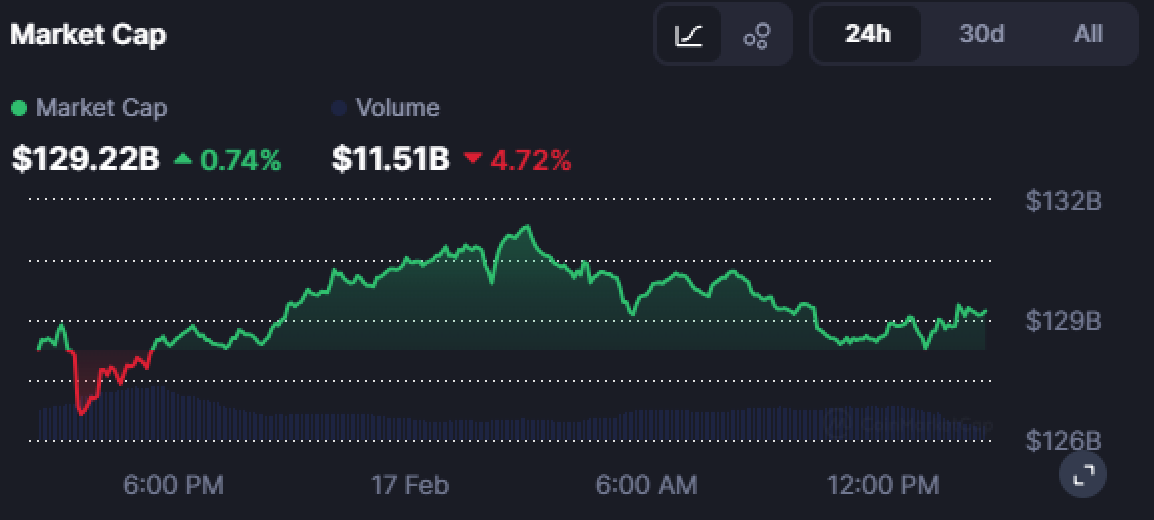Screen dimensions: 1154x520
Task: Show the All time range
Action: click(1088, 34)
